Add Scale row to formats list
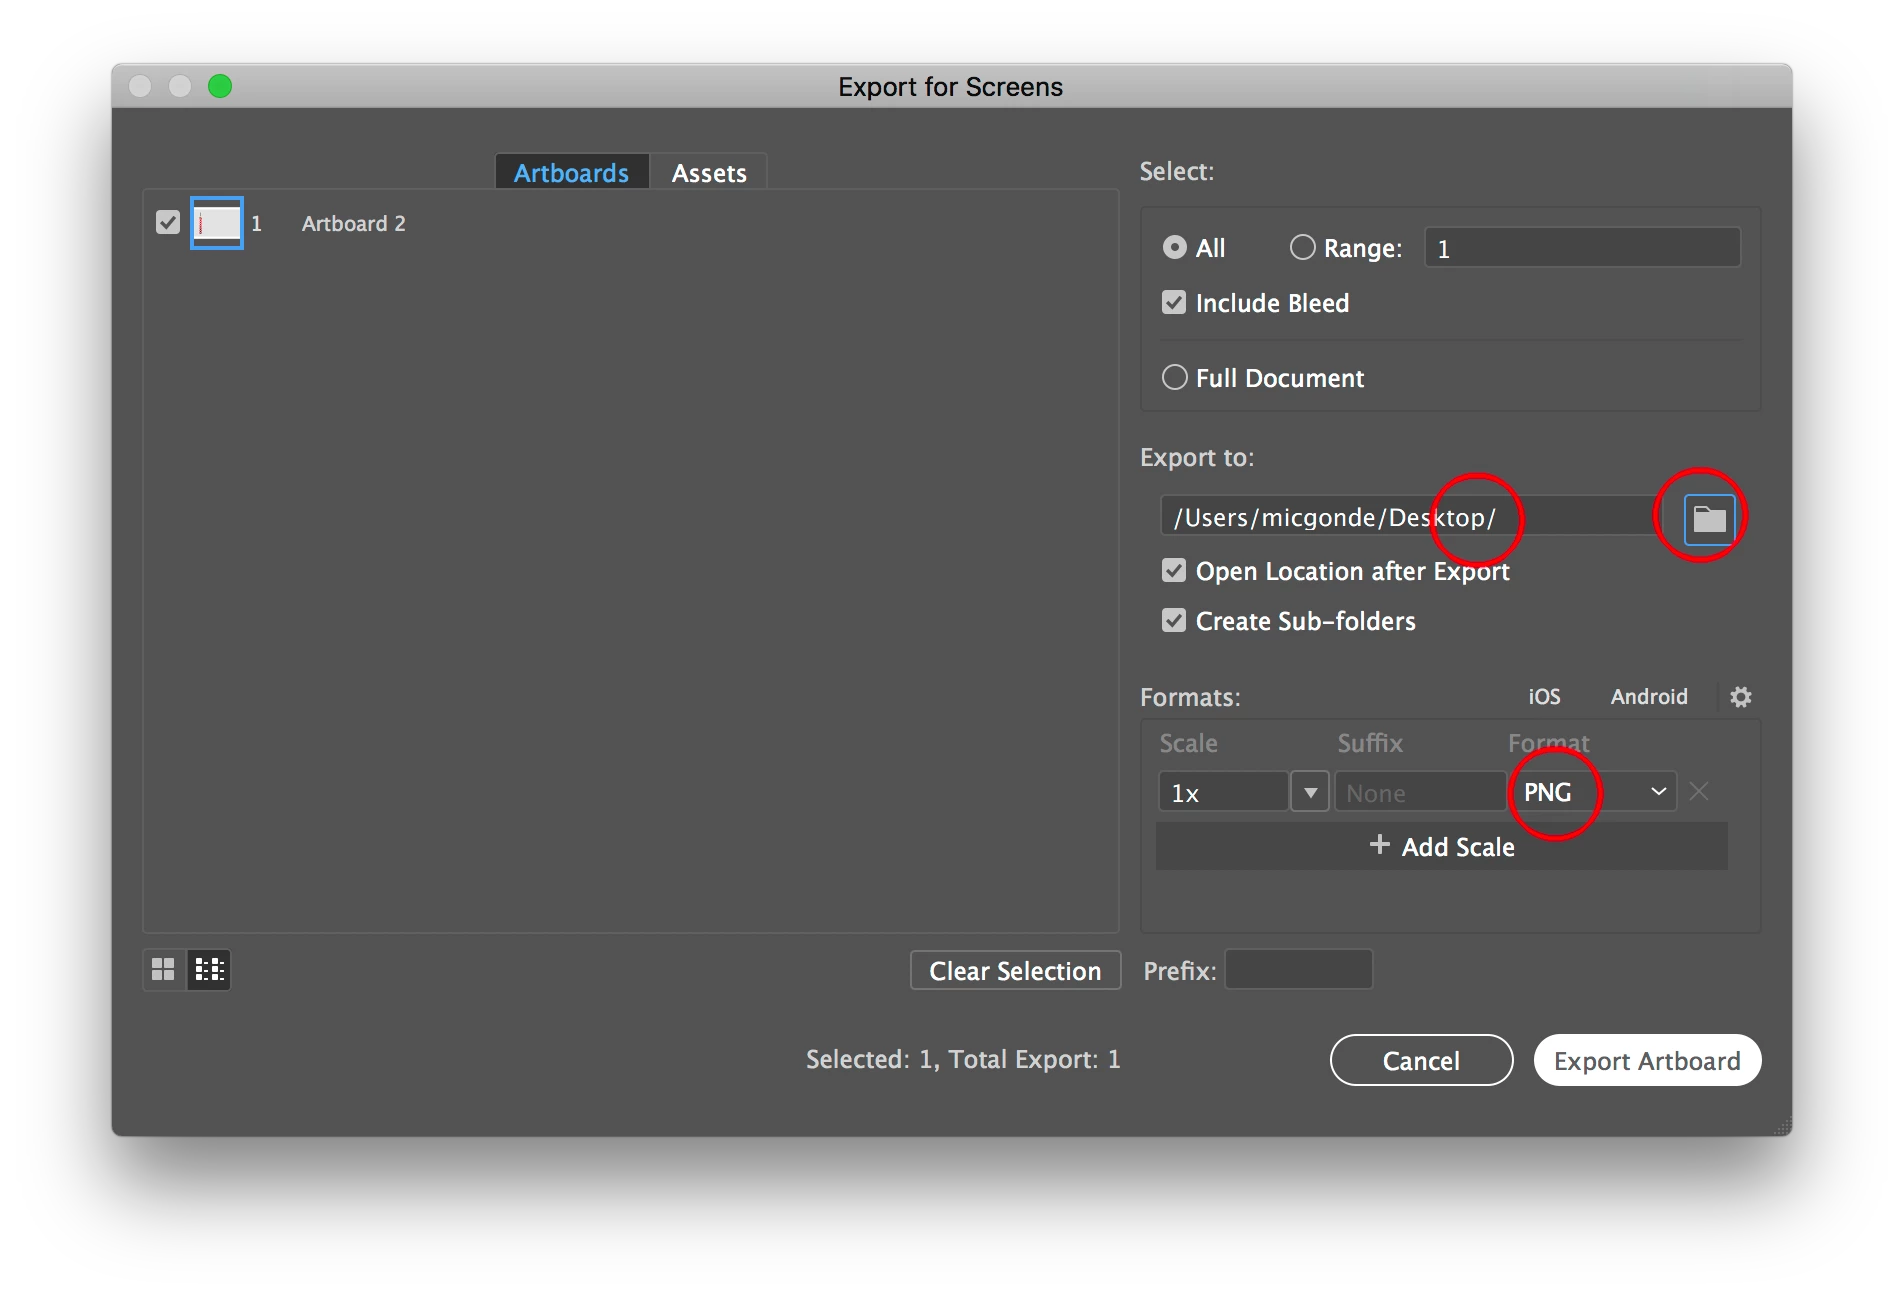 (1442, 846)
